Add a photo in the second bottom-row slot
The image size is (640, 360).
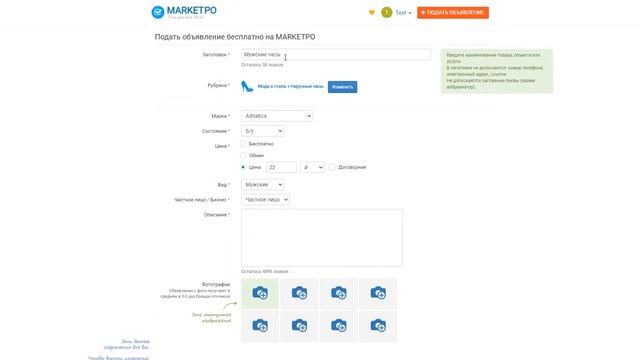[299, 326]
